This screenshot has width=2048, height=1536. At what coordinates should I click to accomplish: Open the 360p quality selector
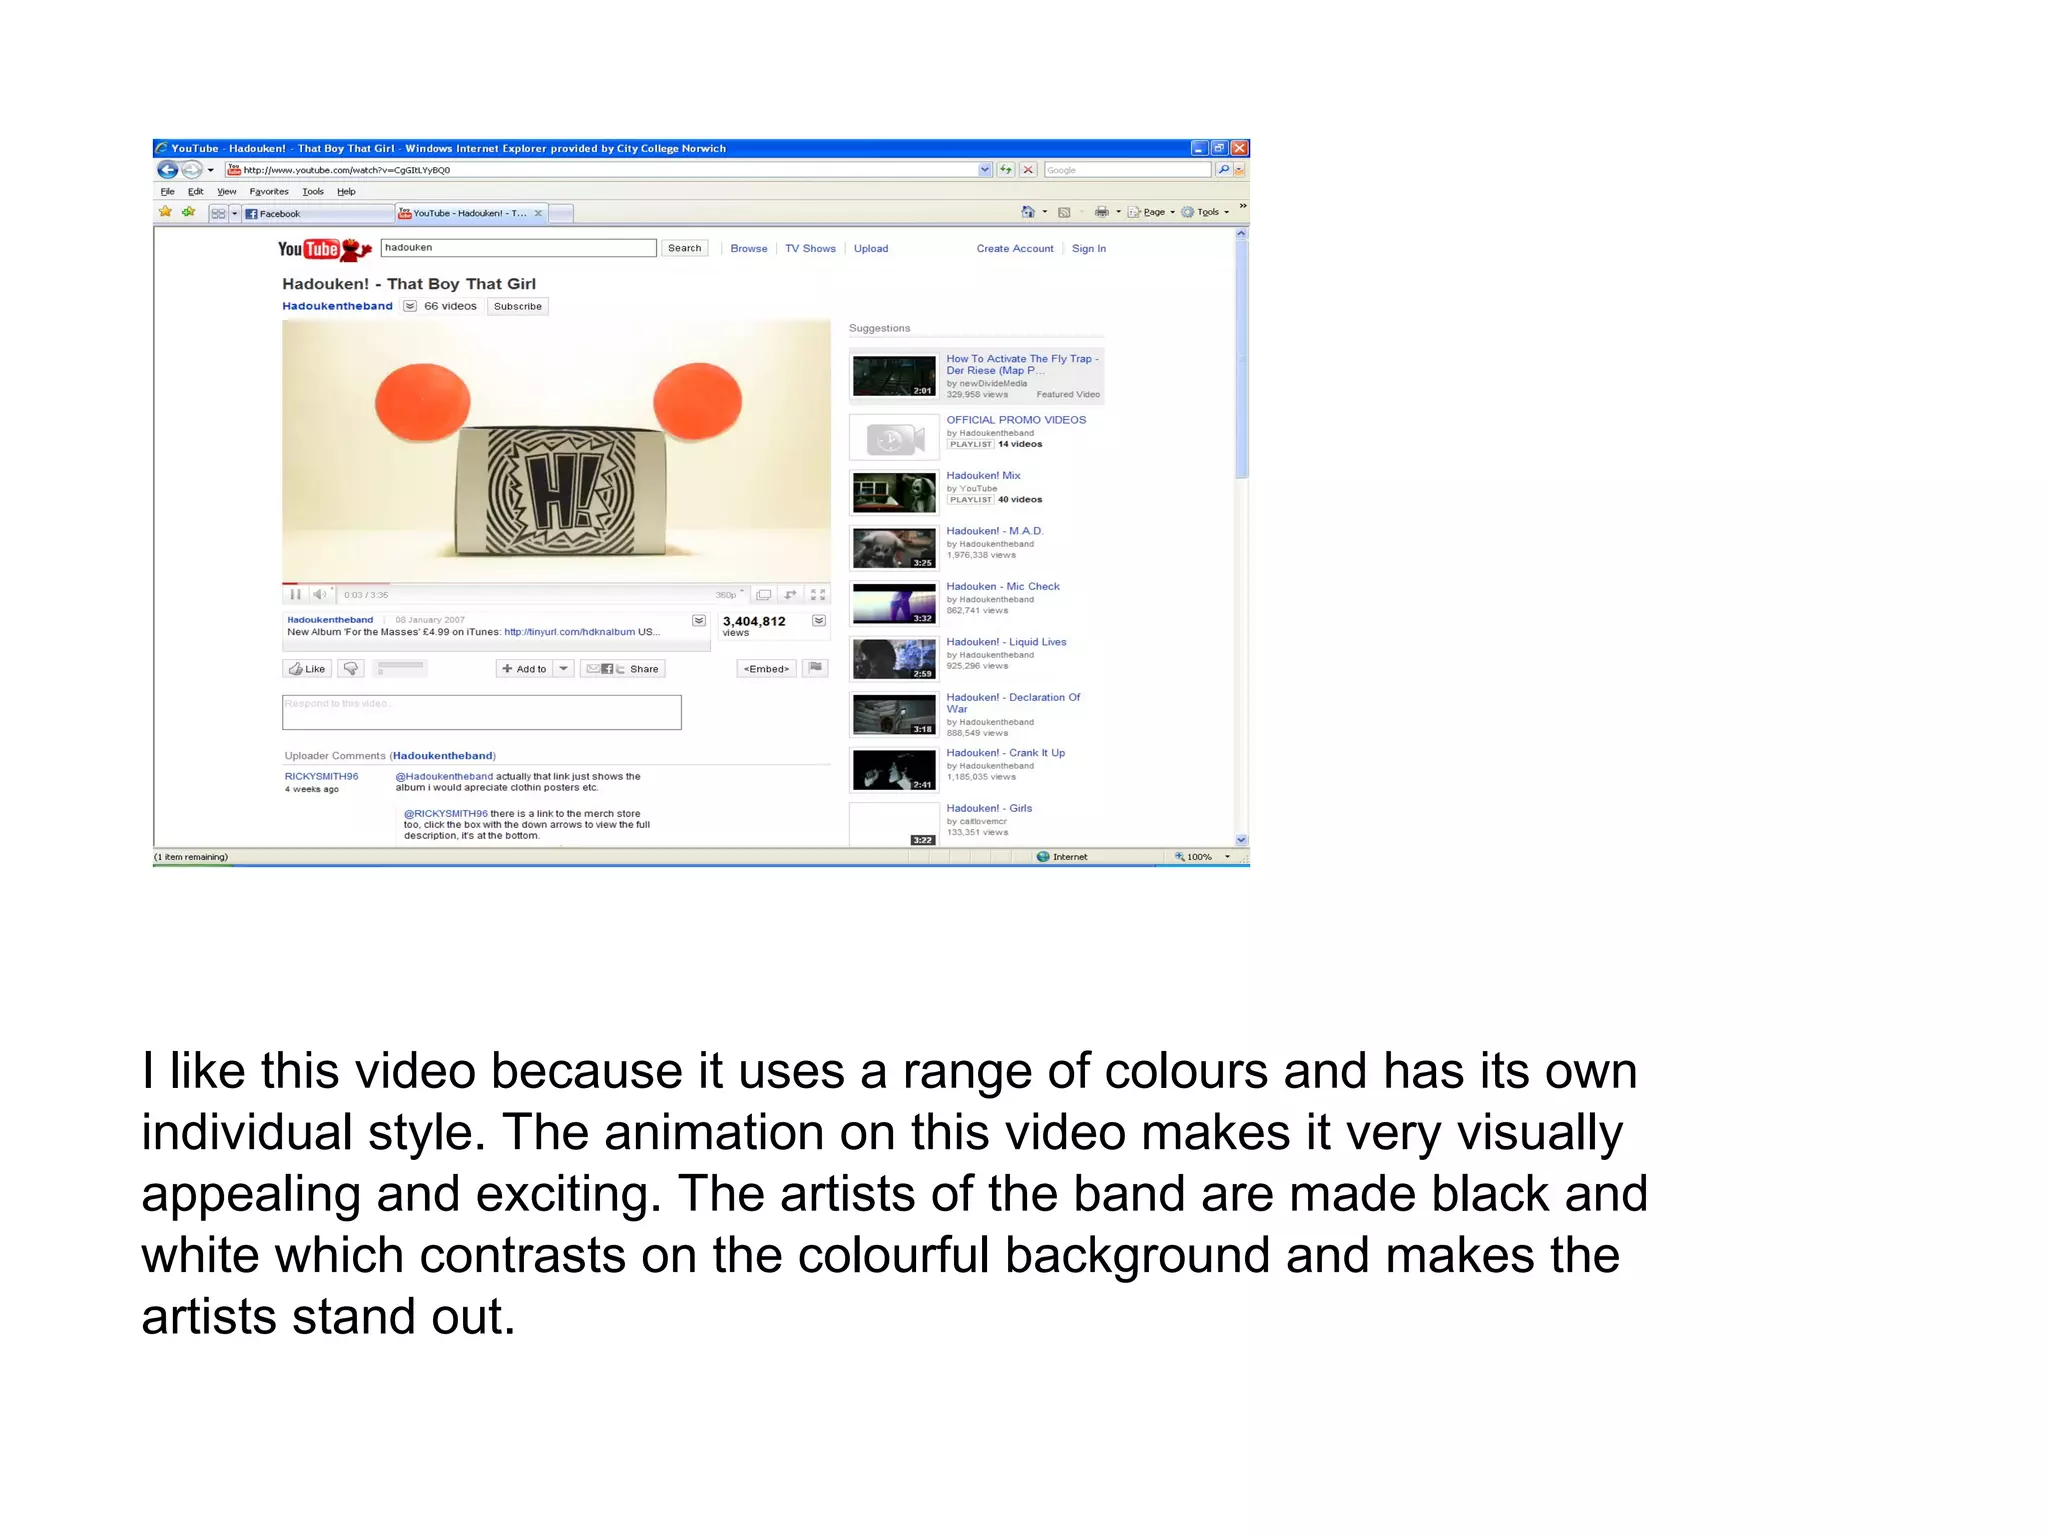(x=729, y=594)
